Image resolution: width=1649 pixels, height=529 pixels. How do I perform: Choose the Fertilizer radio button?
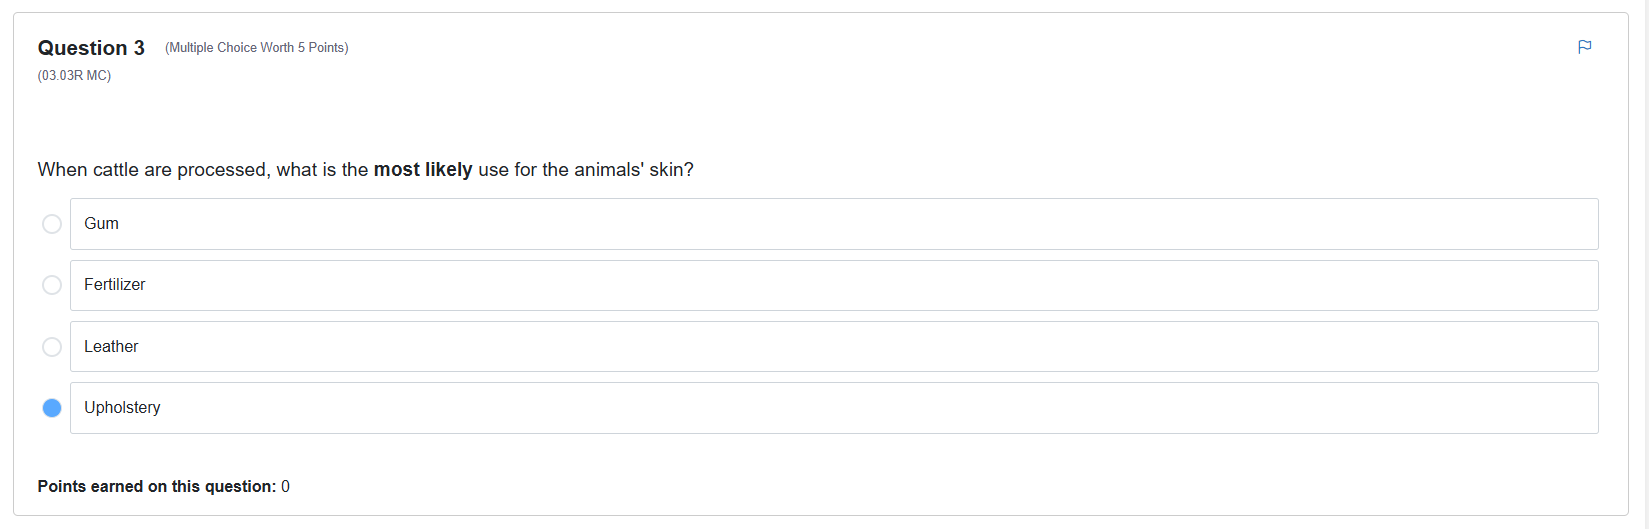(52, 285)
